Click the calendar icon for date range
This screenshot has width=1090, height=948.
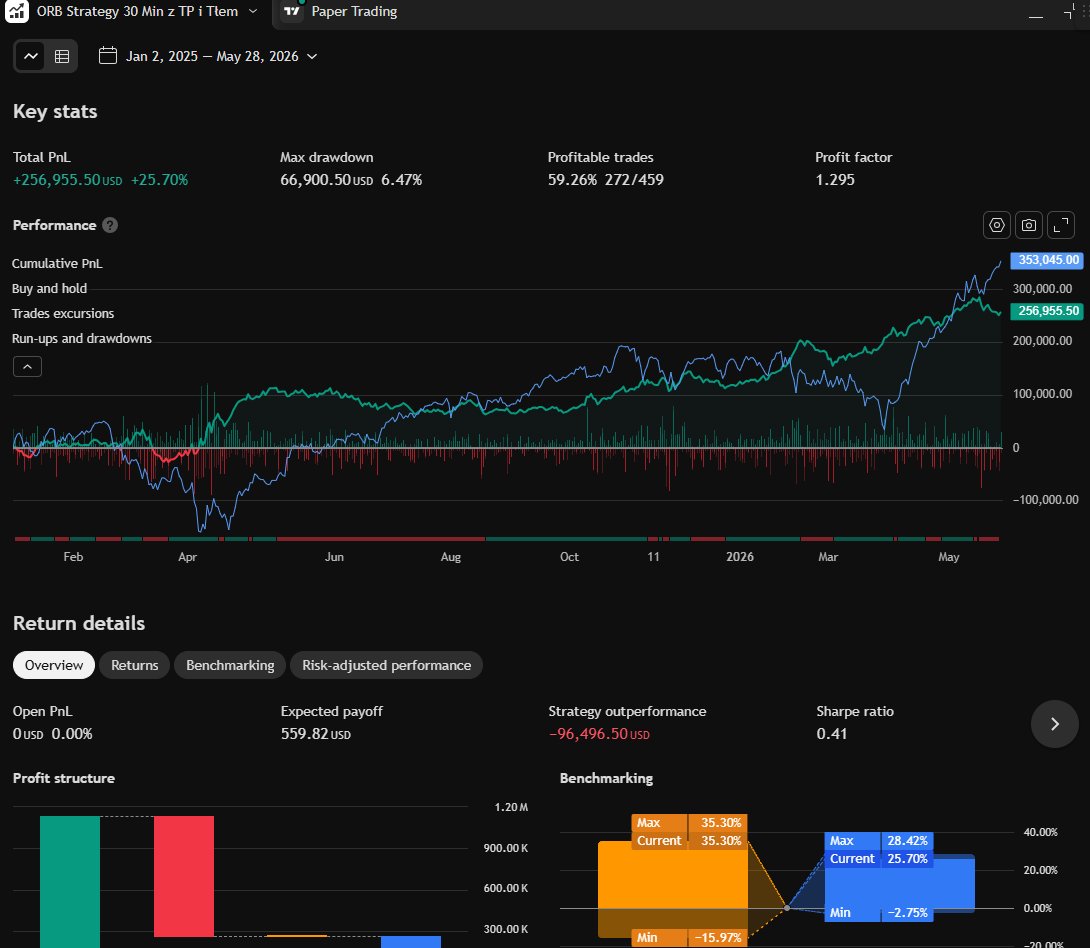[x=108, y=56]
